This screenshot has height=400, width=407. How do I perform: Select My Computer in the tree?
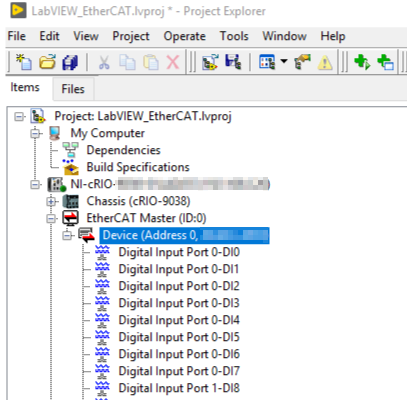point(107,133)
